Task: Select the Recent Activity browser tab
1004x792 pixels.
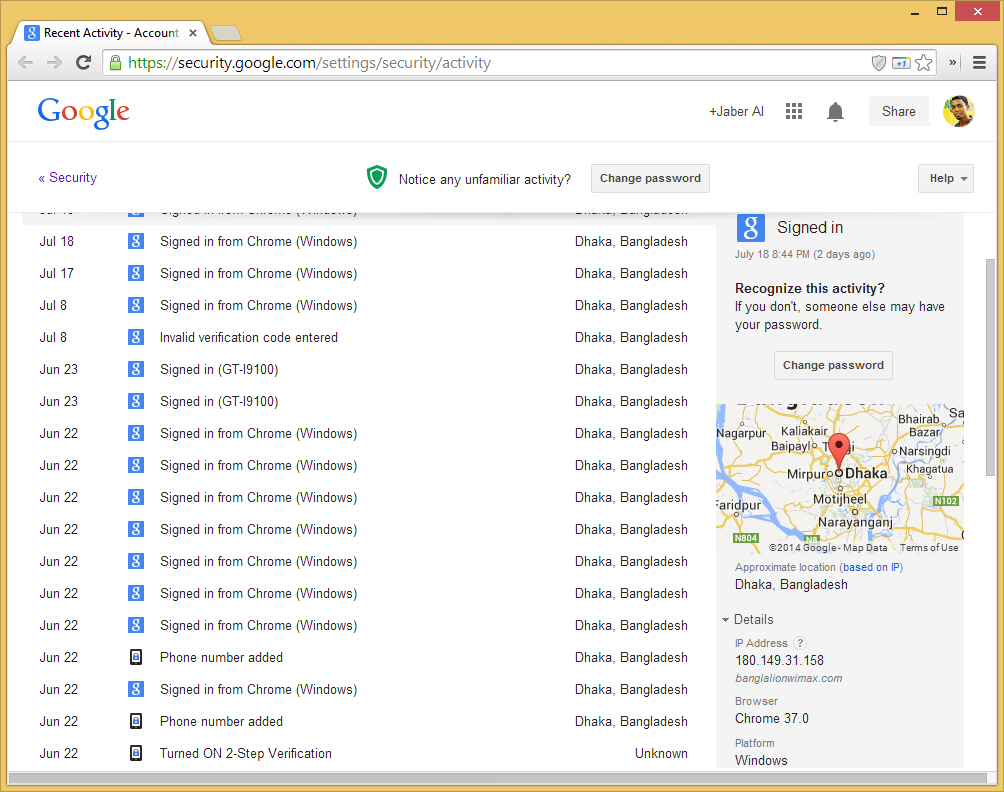Action: (x=110, y=33)
